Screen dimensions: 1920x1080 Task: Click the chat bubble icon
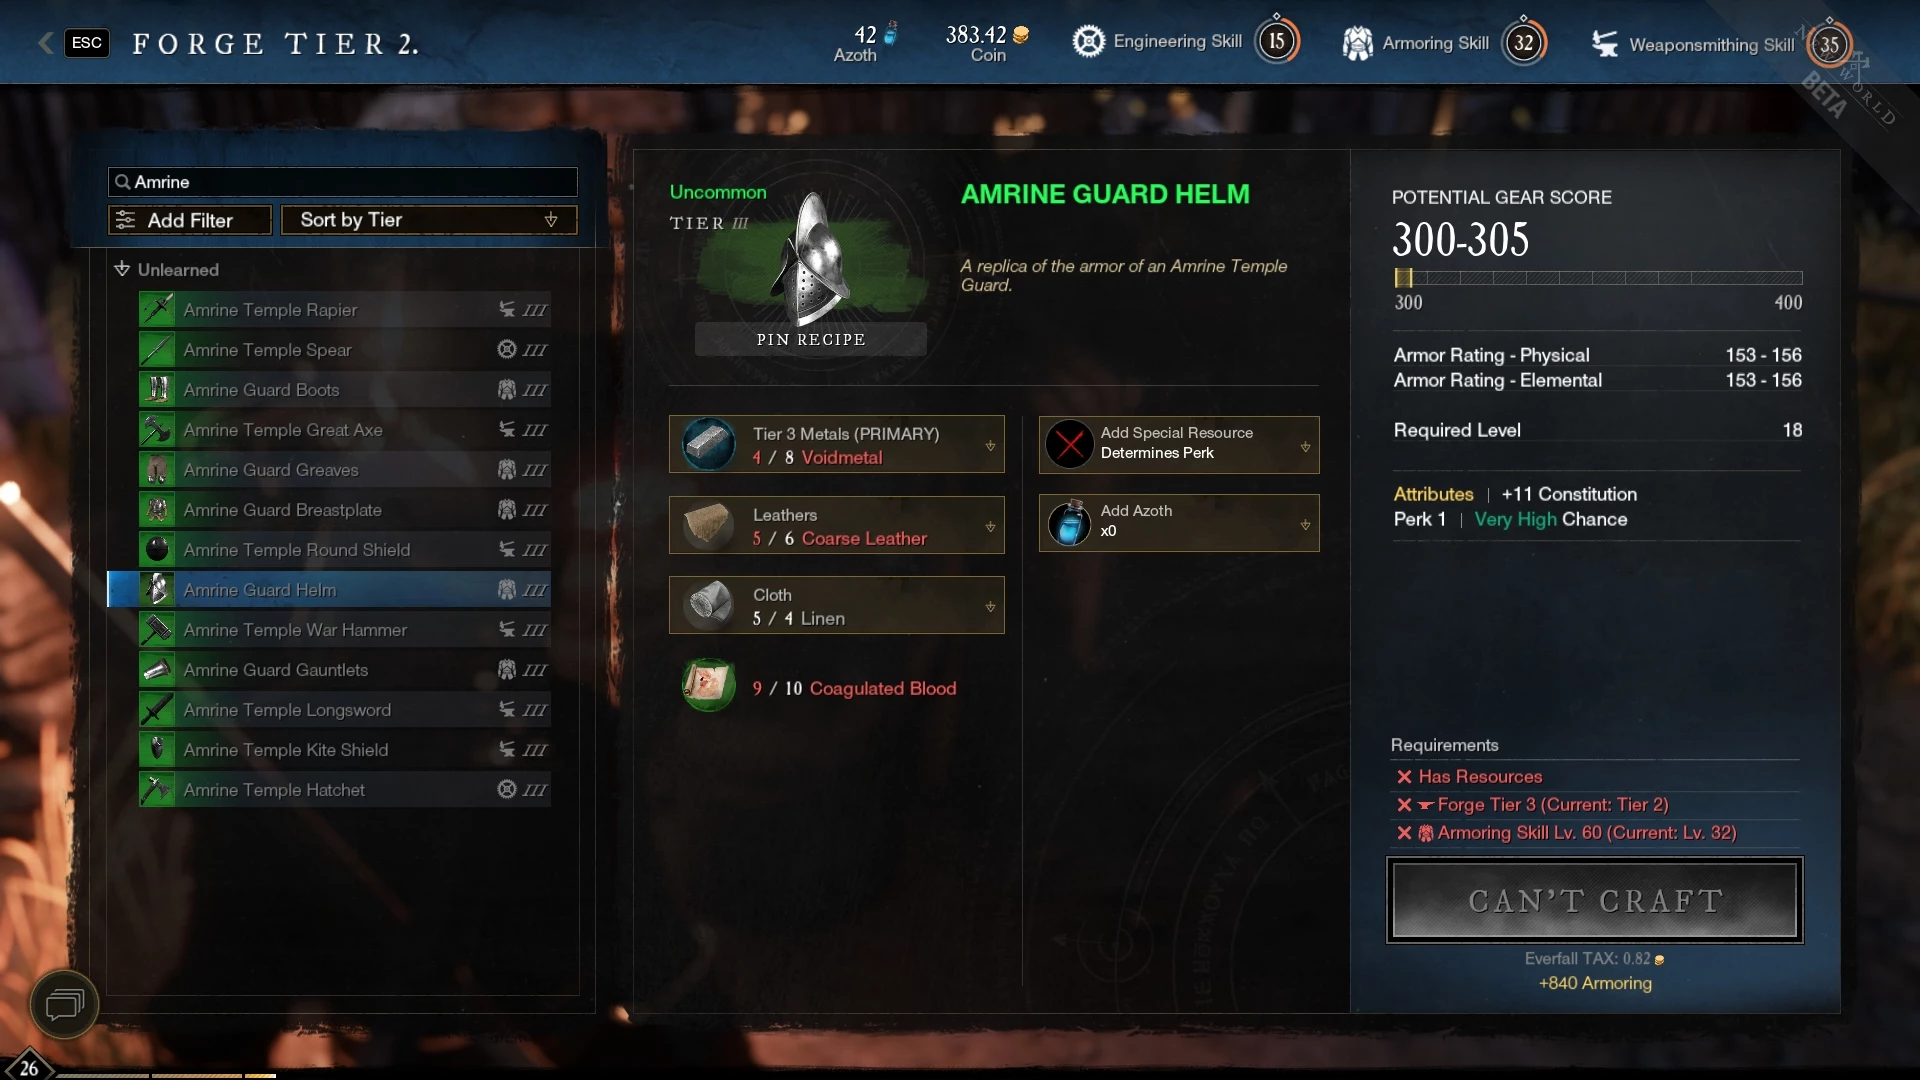coord(64,1004)
